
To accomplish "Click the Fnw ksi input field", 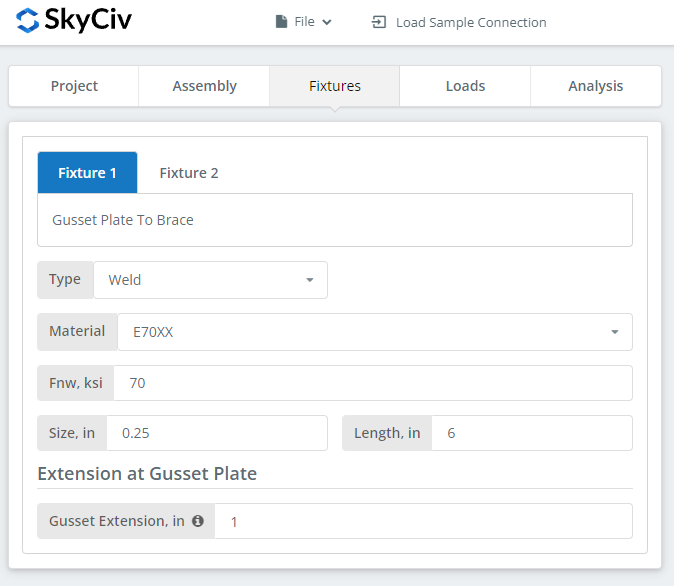I will (x=373, y=383).
